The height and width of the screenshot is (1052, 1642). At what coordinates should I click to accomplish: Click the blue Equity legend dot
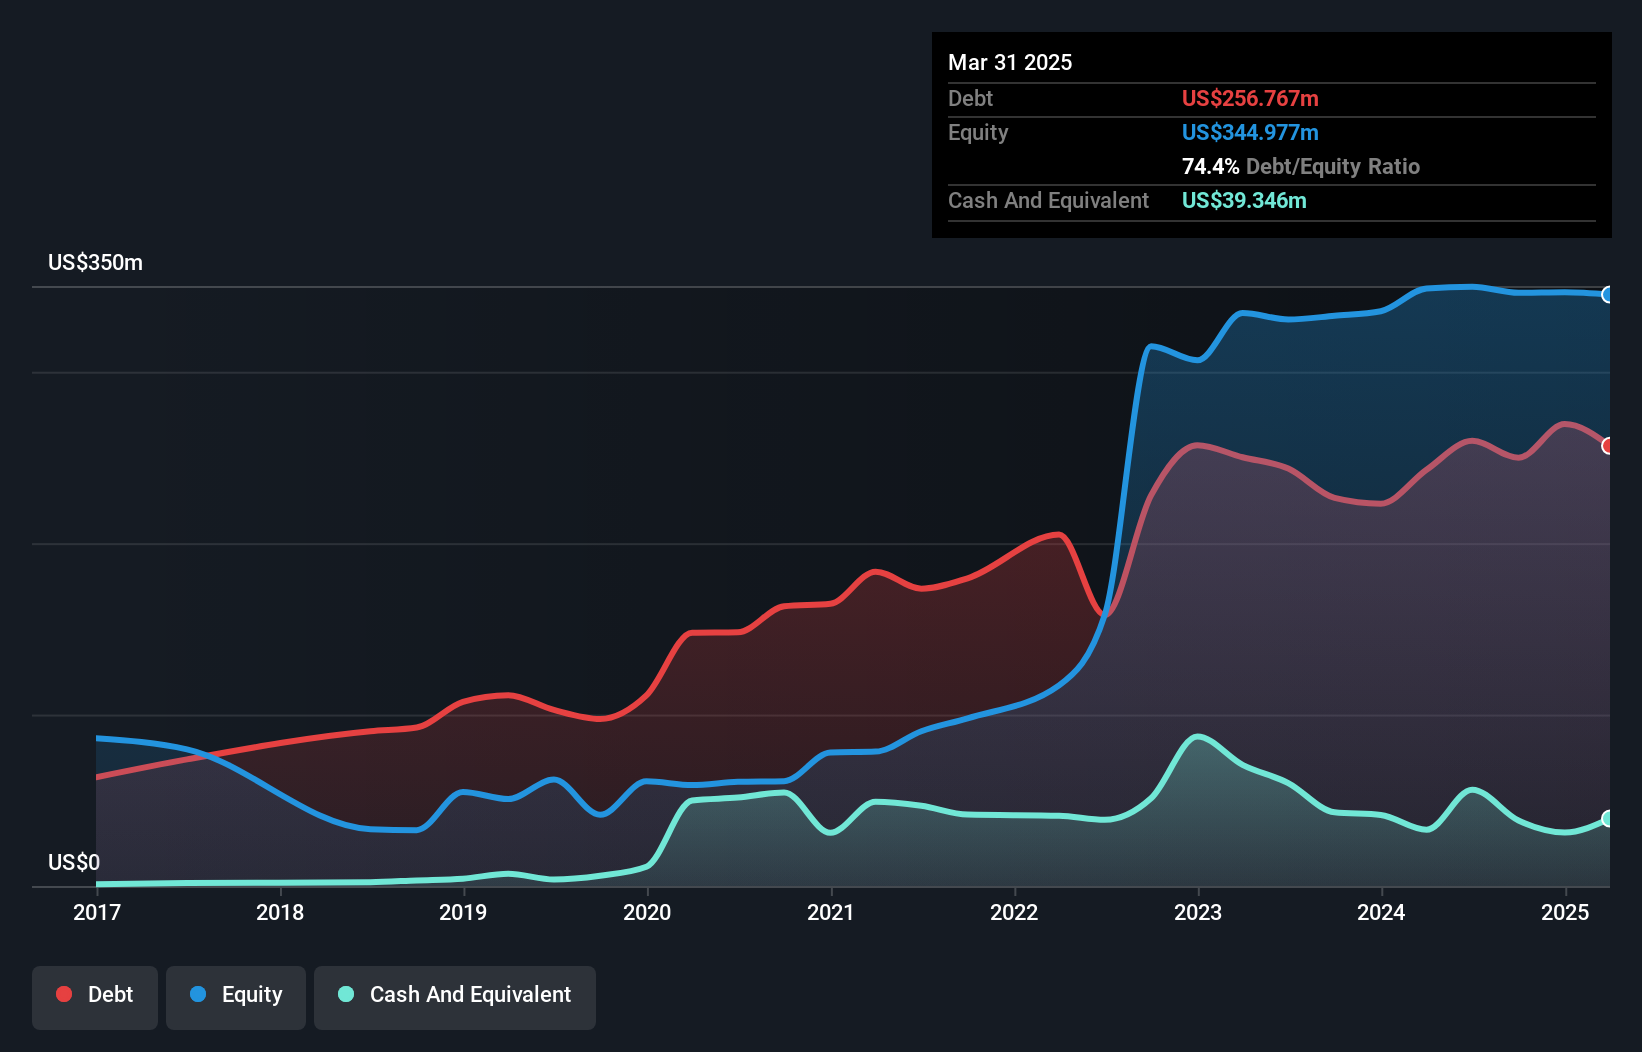coord(198,994)
